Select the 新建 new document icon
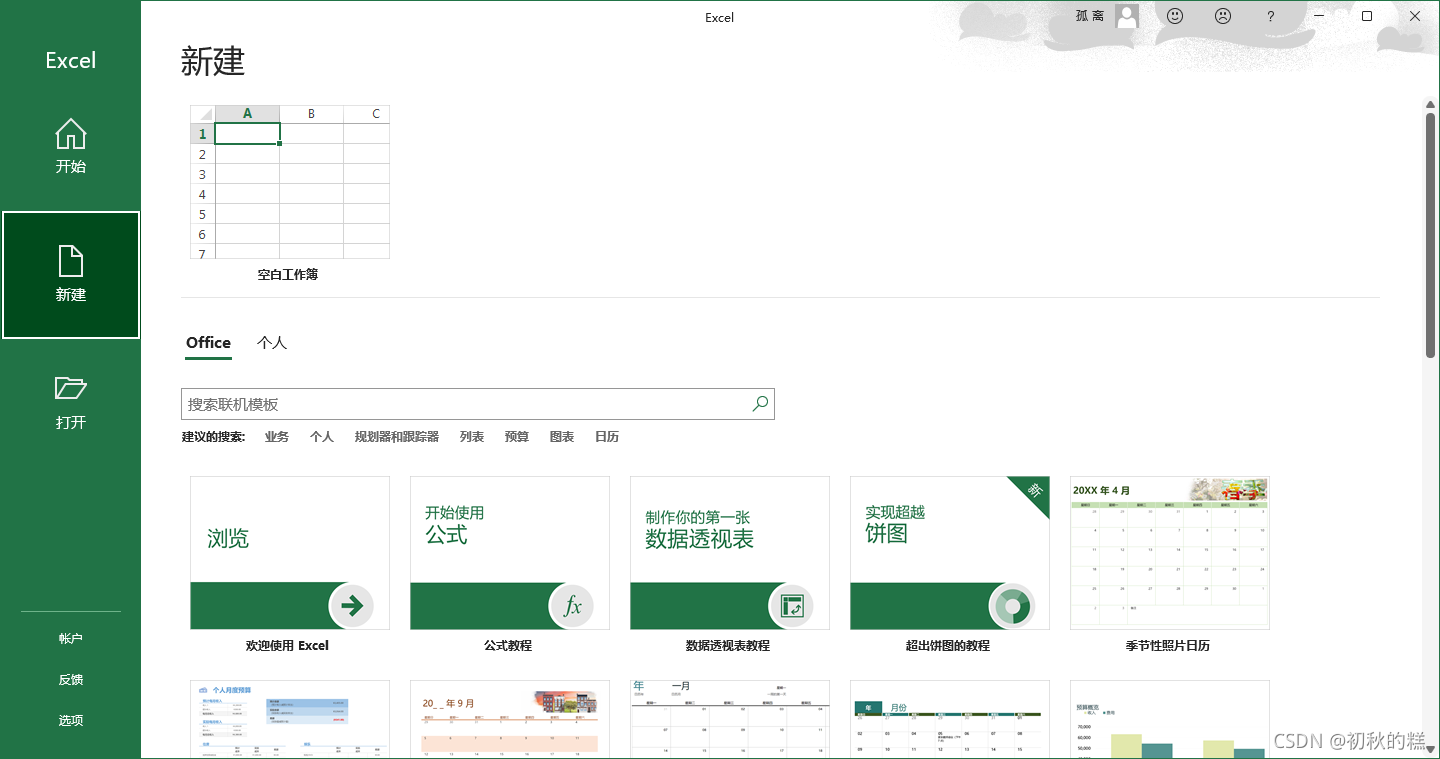This screenshot has width=1440, height=759. pos(70,261)
